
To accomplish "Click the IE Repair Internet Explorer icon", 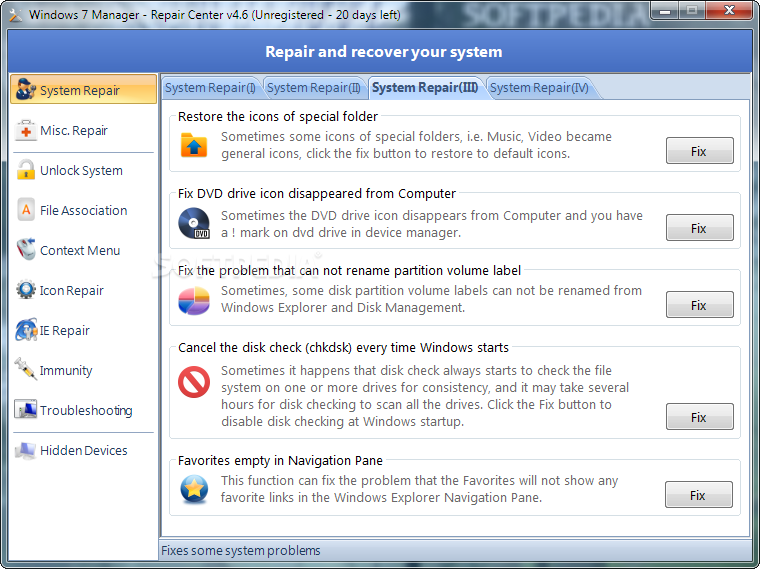I will click(26, 330).
